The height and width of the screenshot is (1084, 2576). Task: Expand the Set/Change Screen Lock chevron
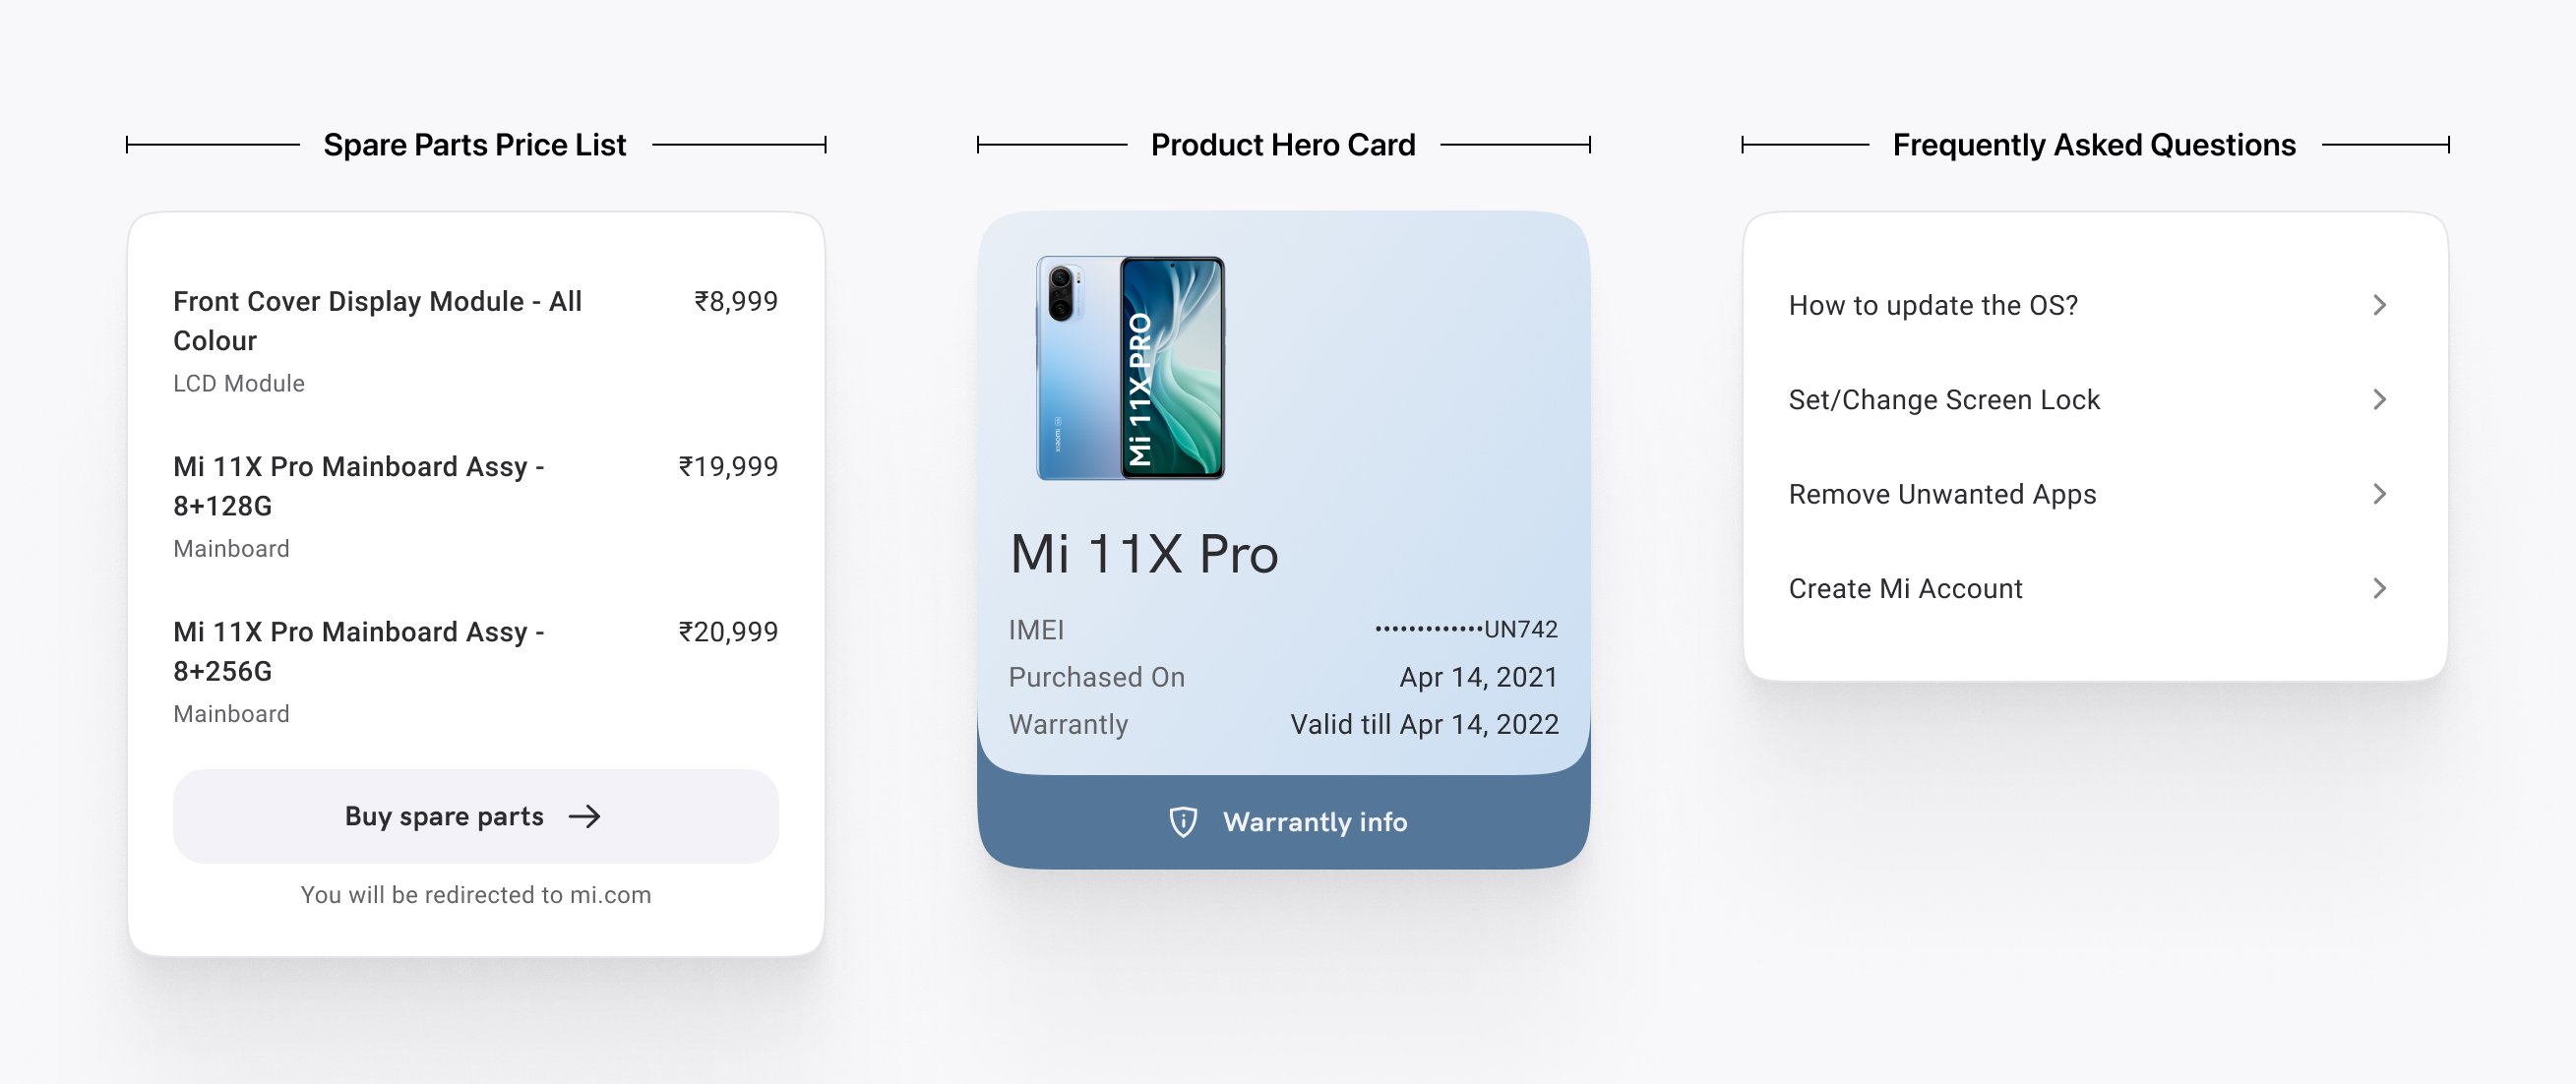[2380, 400]
